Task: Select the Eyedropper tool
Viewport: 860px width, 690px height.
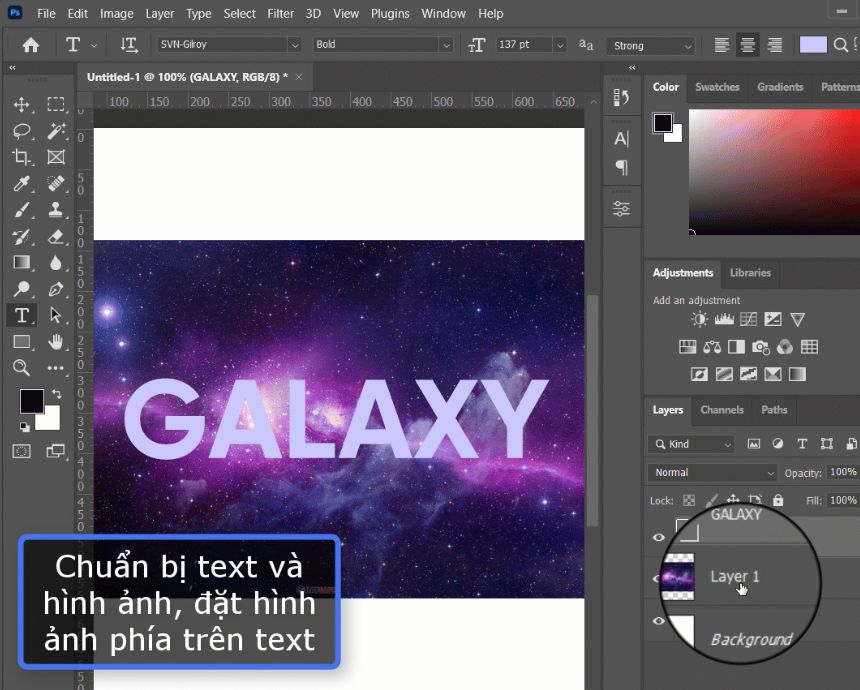Action: [21, 183]
